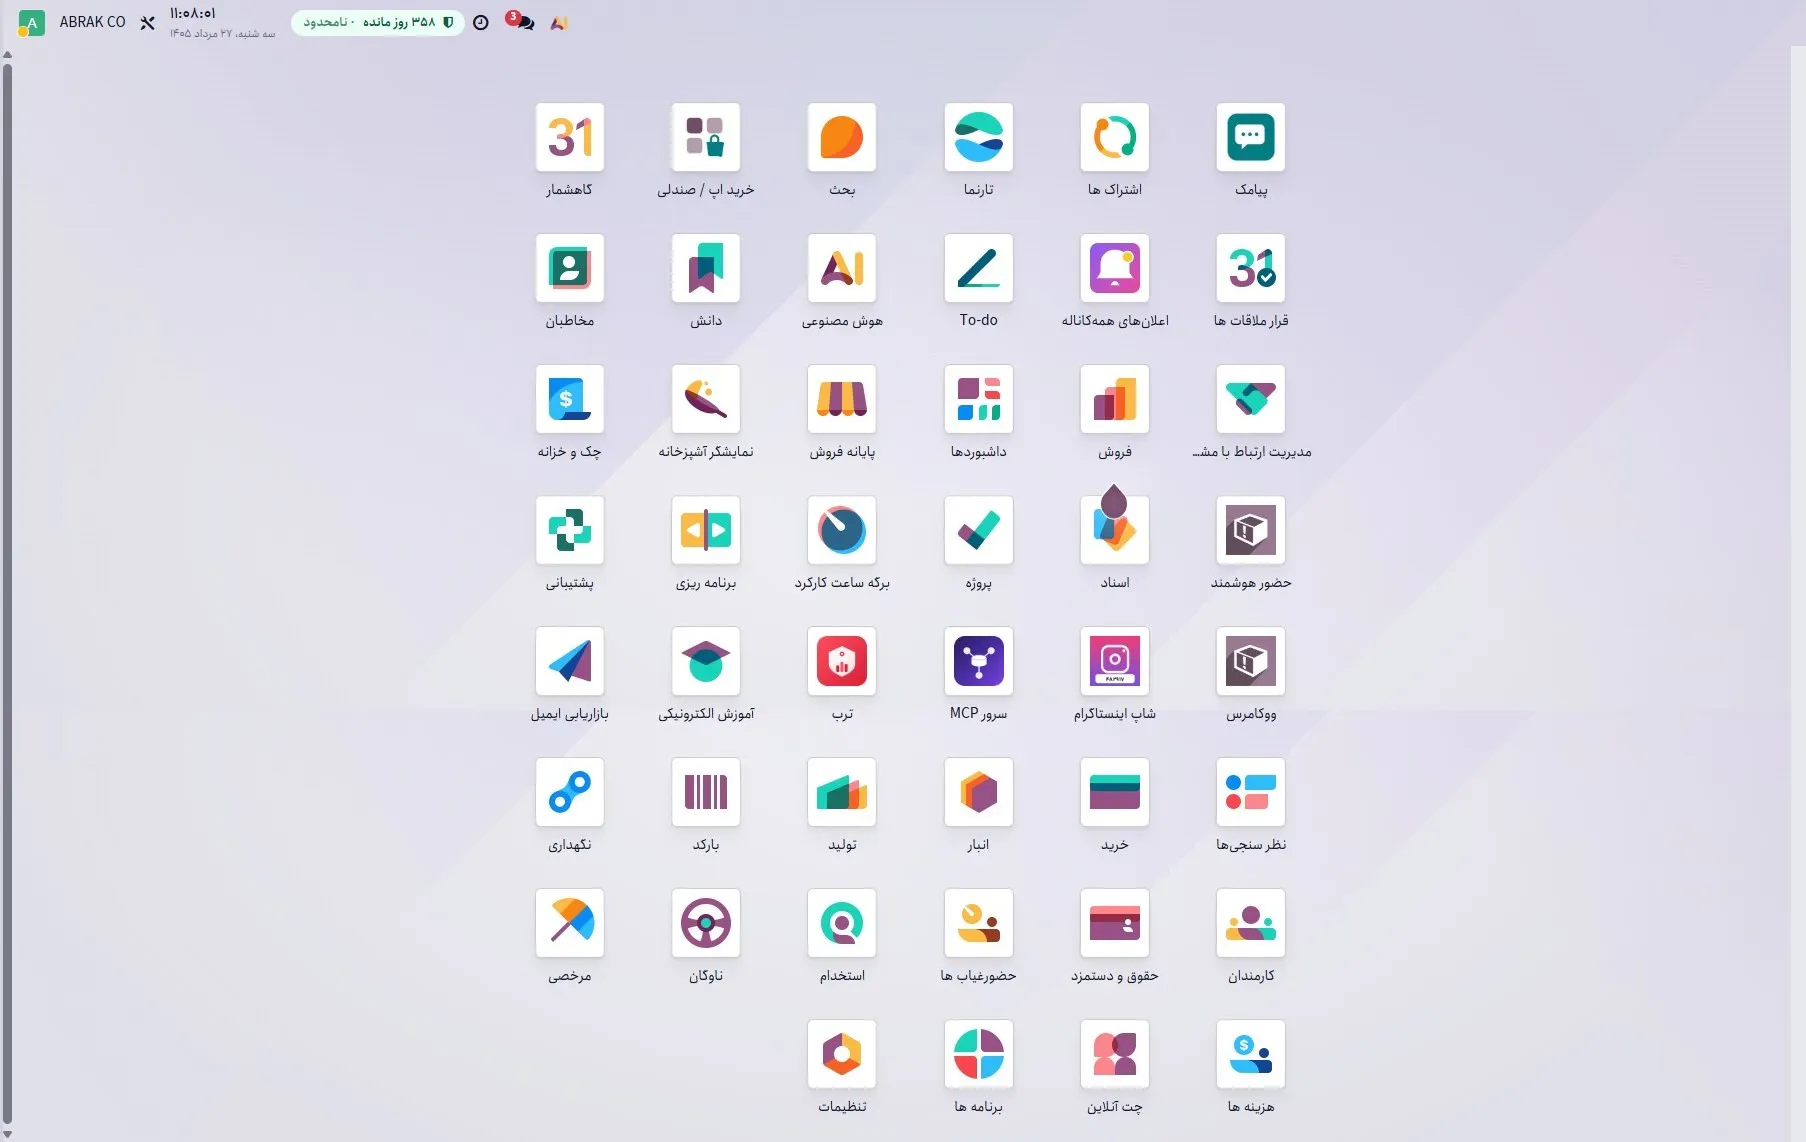
Task: Open the انبار inventory app
Action: point(979,792)
